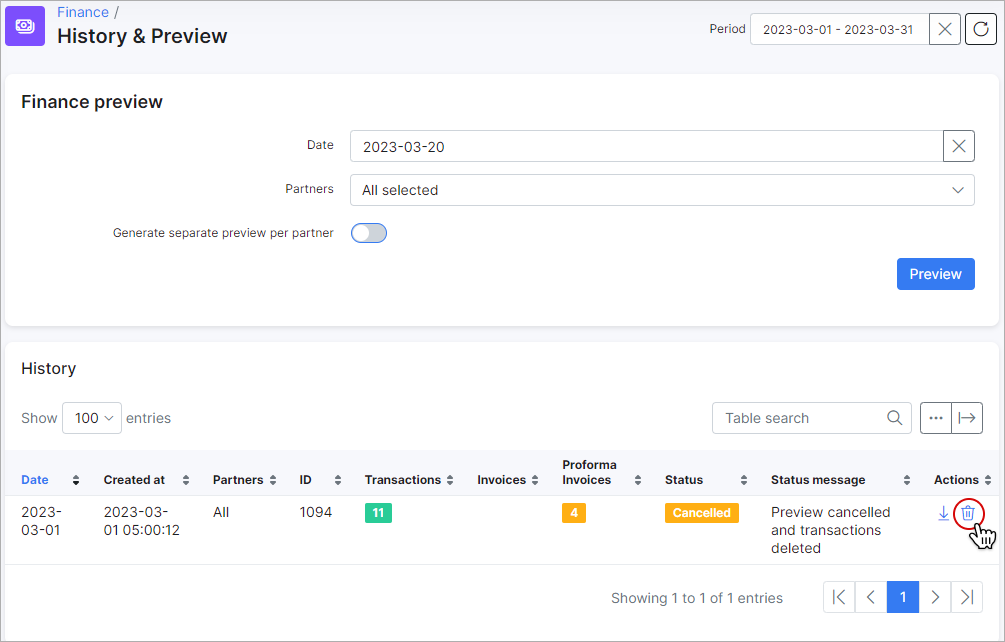Refresh data with the reload icon

pyautogui.click(x=980, y=29)
